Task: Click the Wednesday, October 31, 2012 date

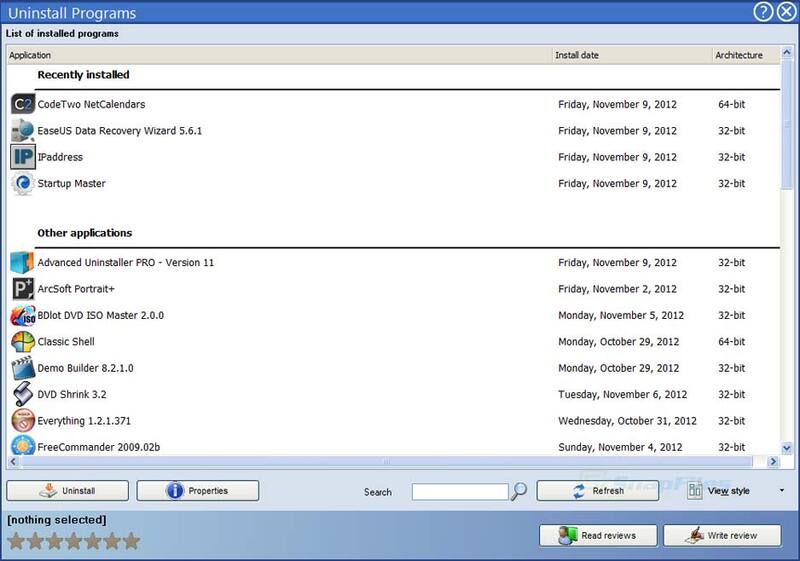Action: click(x=627, y=421)
